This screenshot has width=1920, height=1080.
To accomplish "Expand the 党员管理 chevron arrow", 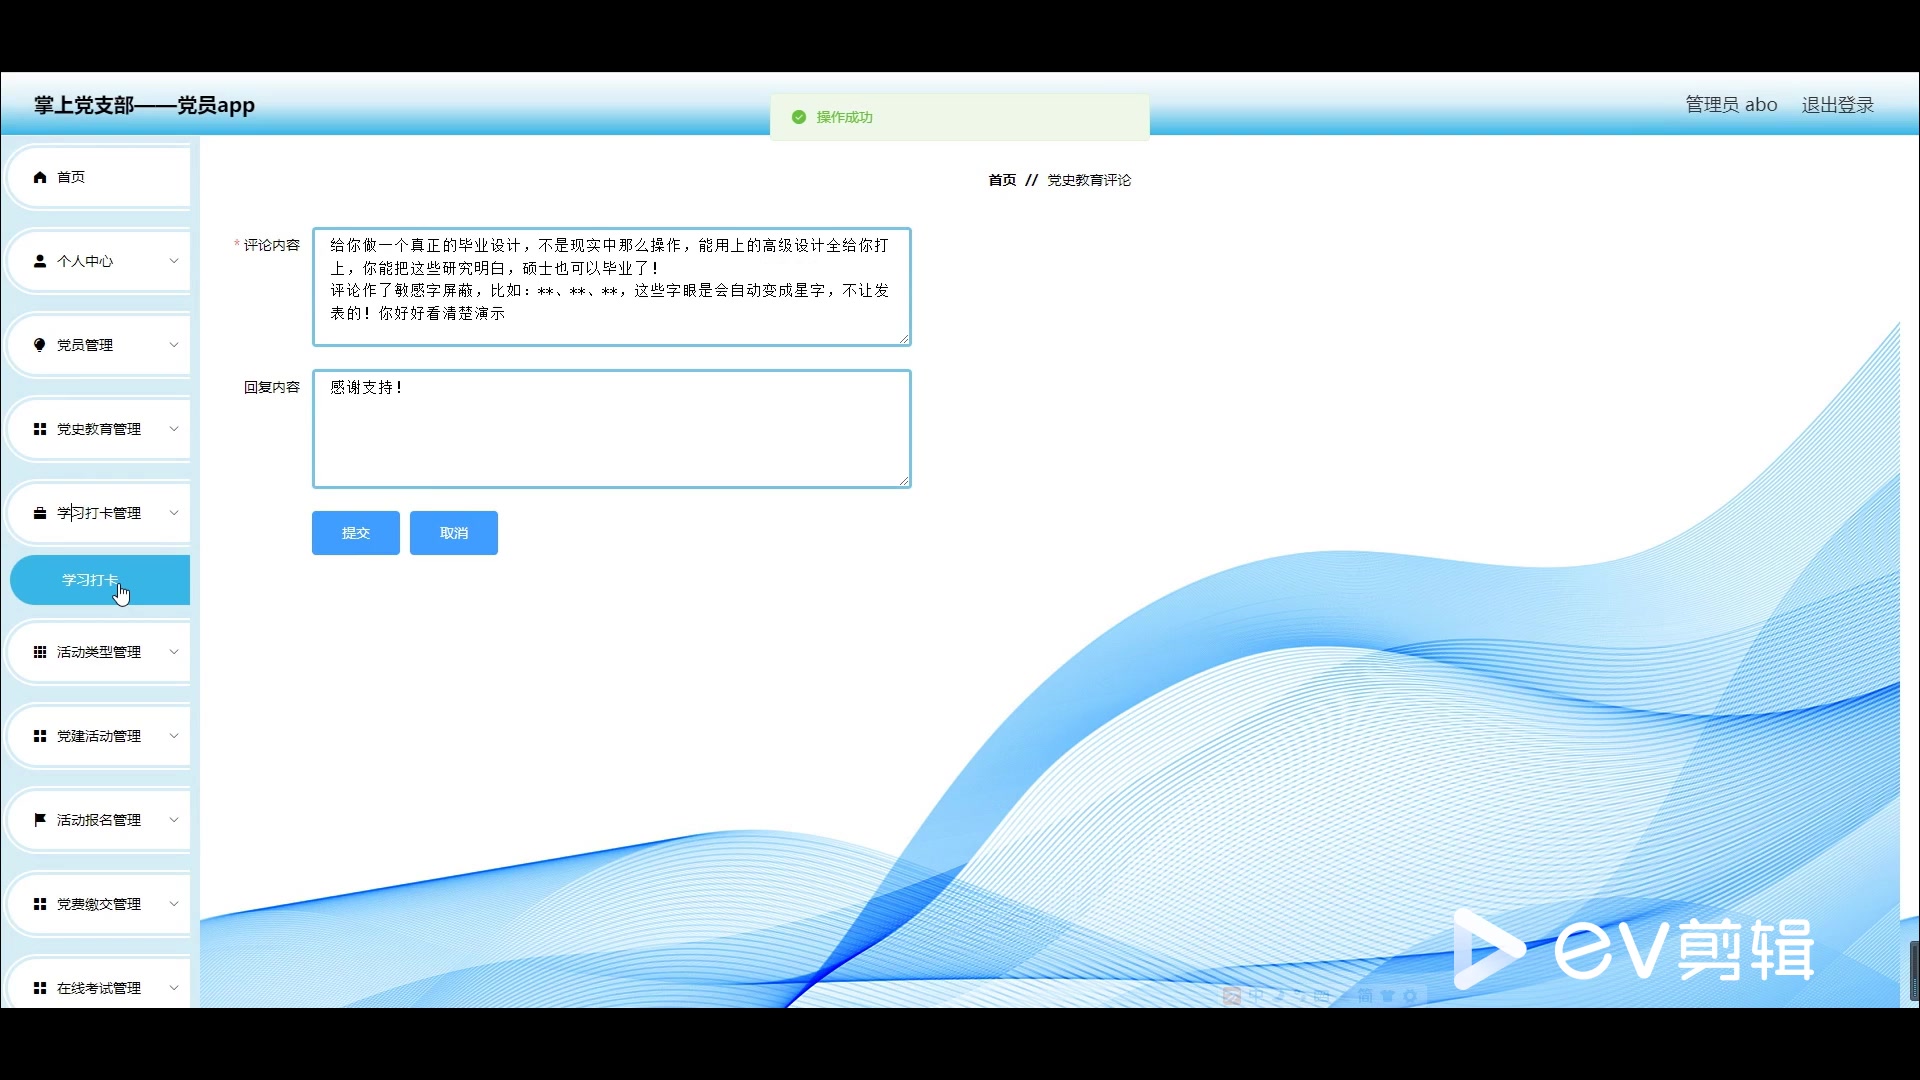I will [x=174, y=345].
